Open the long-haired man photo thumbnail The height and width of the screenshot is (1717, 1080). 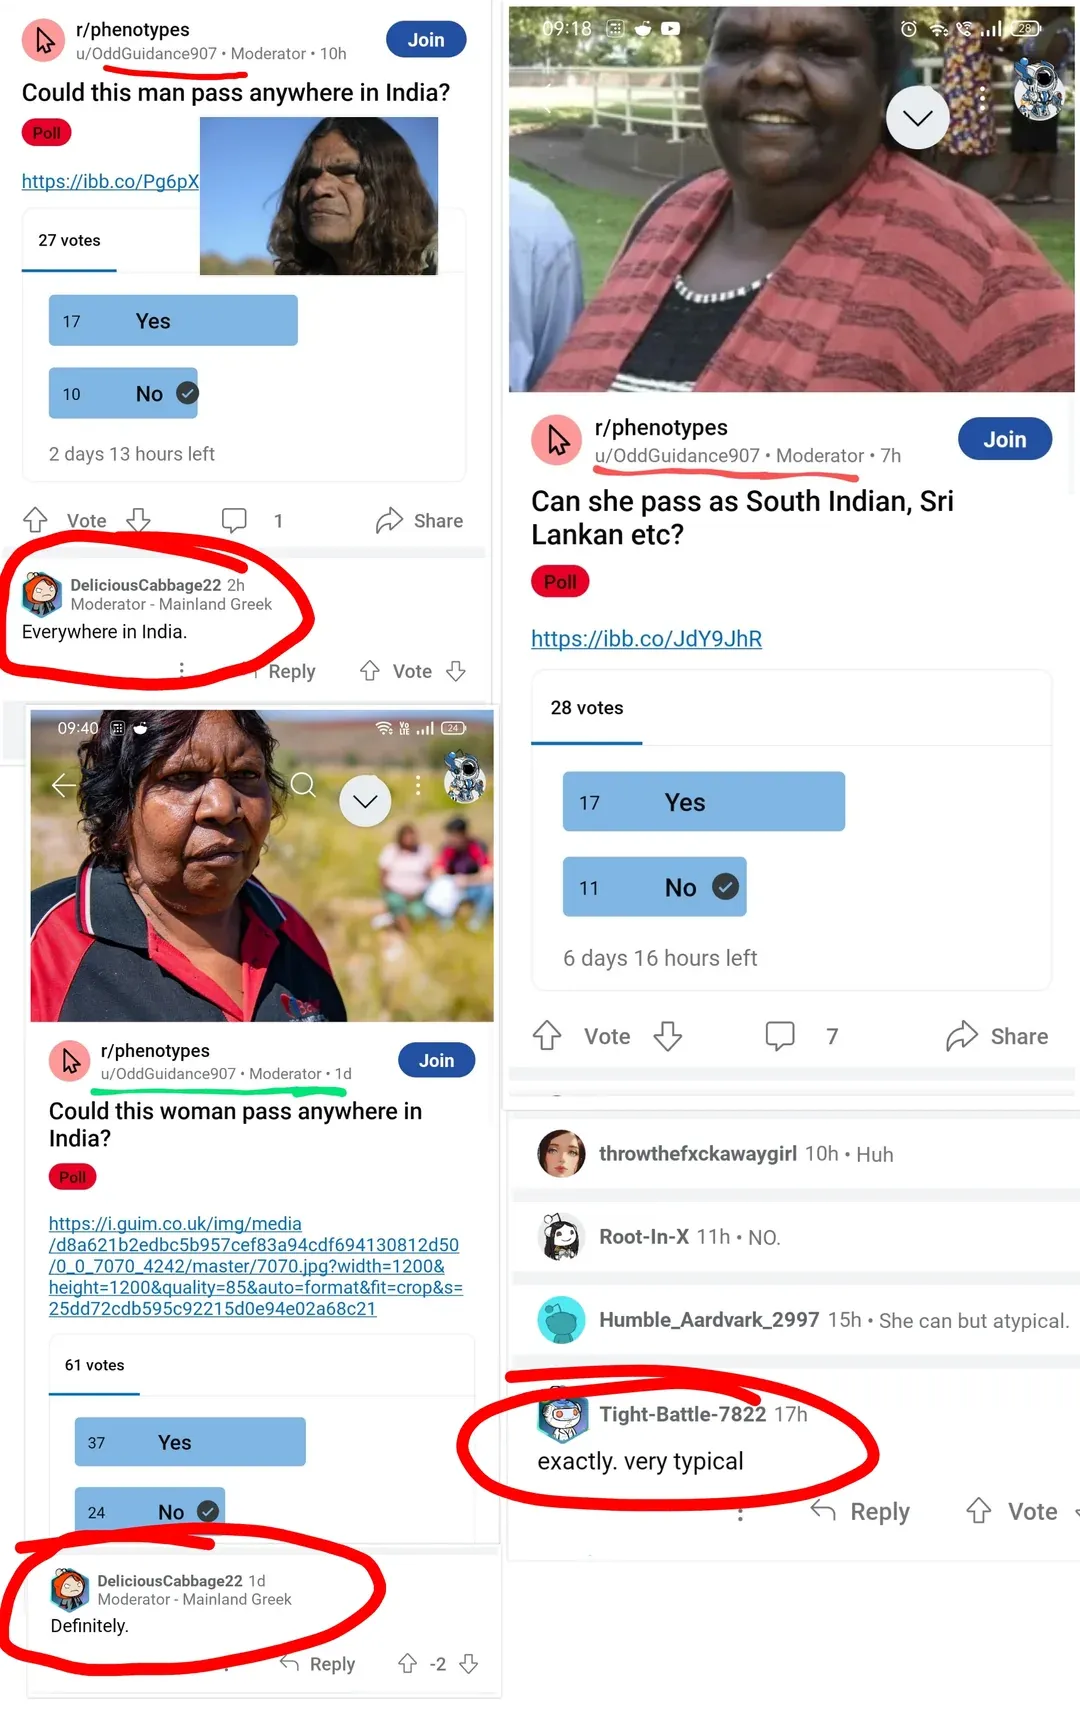pos(319,196)
